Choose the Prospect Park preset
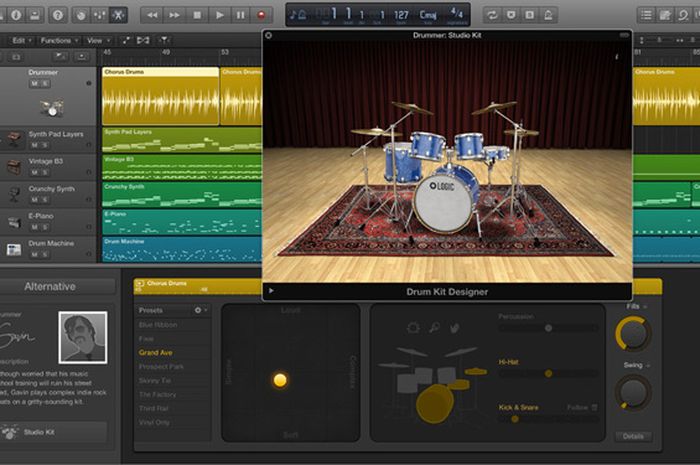This screenshot has height=465, width=700. tap(161, 366)
